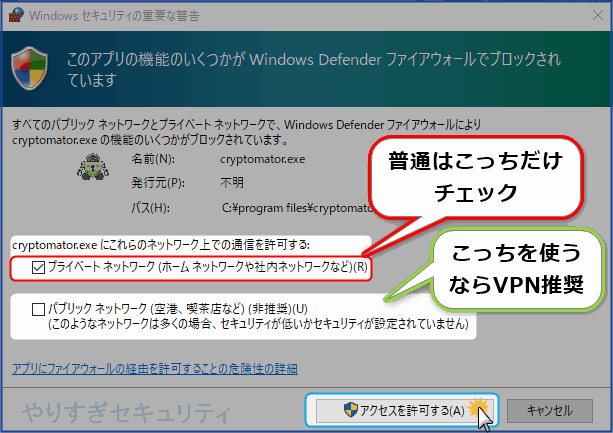The height and width of the screenshot is (433, 613).
Task: Click the publisher value 不明
Action: click(232, 183)
